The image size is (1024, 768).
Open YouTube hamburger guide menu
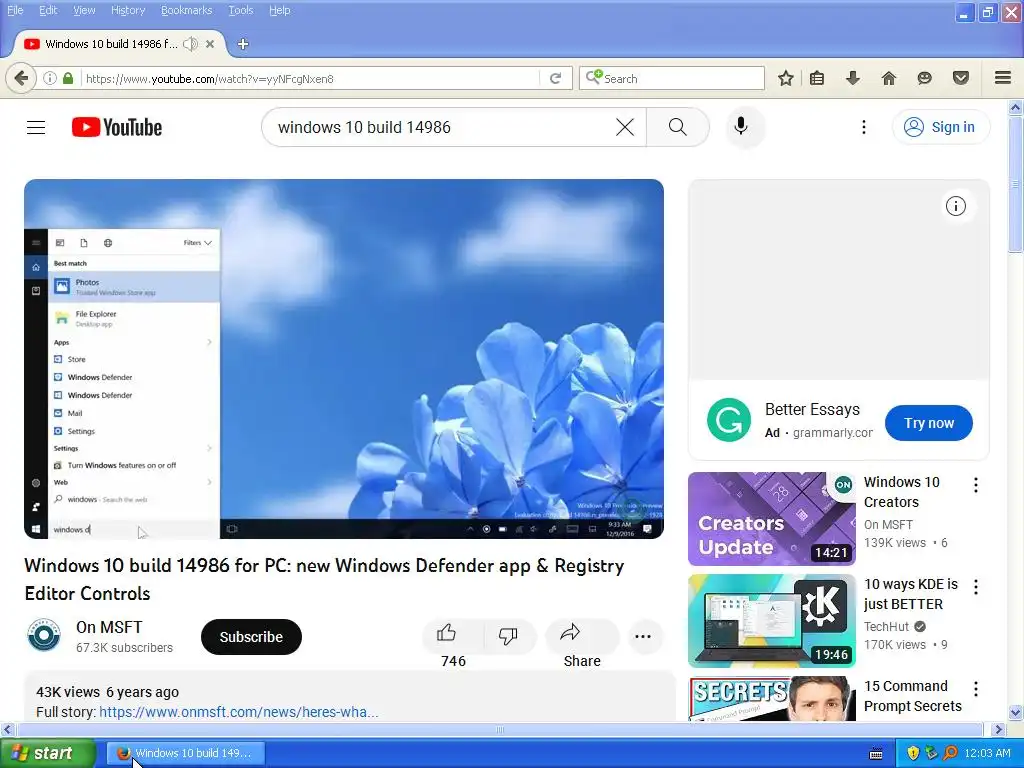tap(36, 127)
